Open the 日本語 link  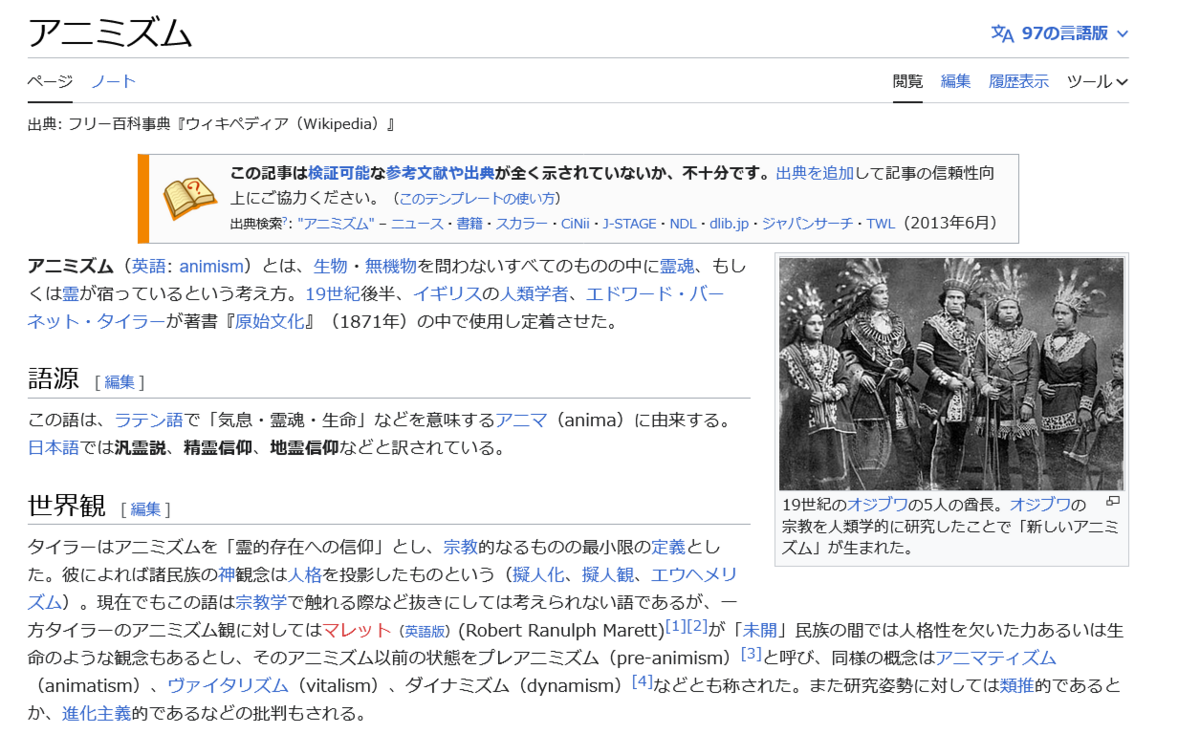click(x=53, y=448)
